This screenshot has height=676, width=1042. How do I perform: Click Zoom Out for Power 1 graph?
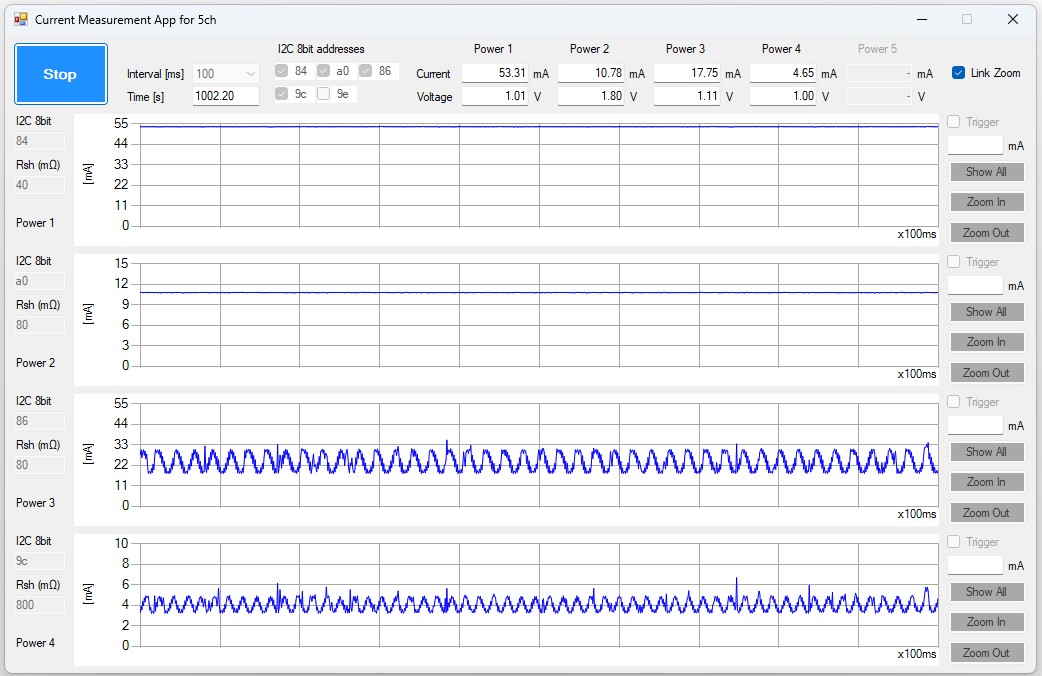pos(987,233)
